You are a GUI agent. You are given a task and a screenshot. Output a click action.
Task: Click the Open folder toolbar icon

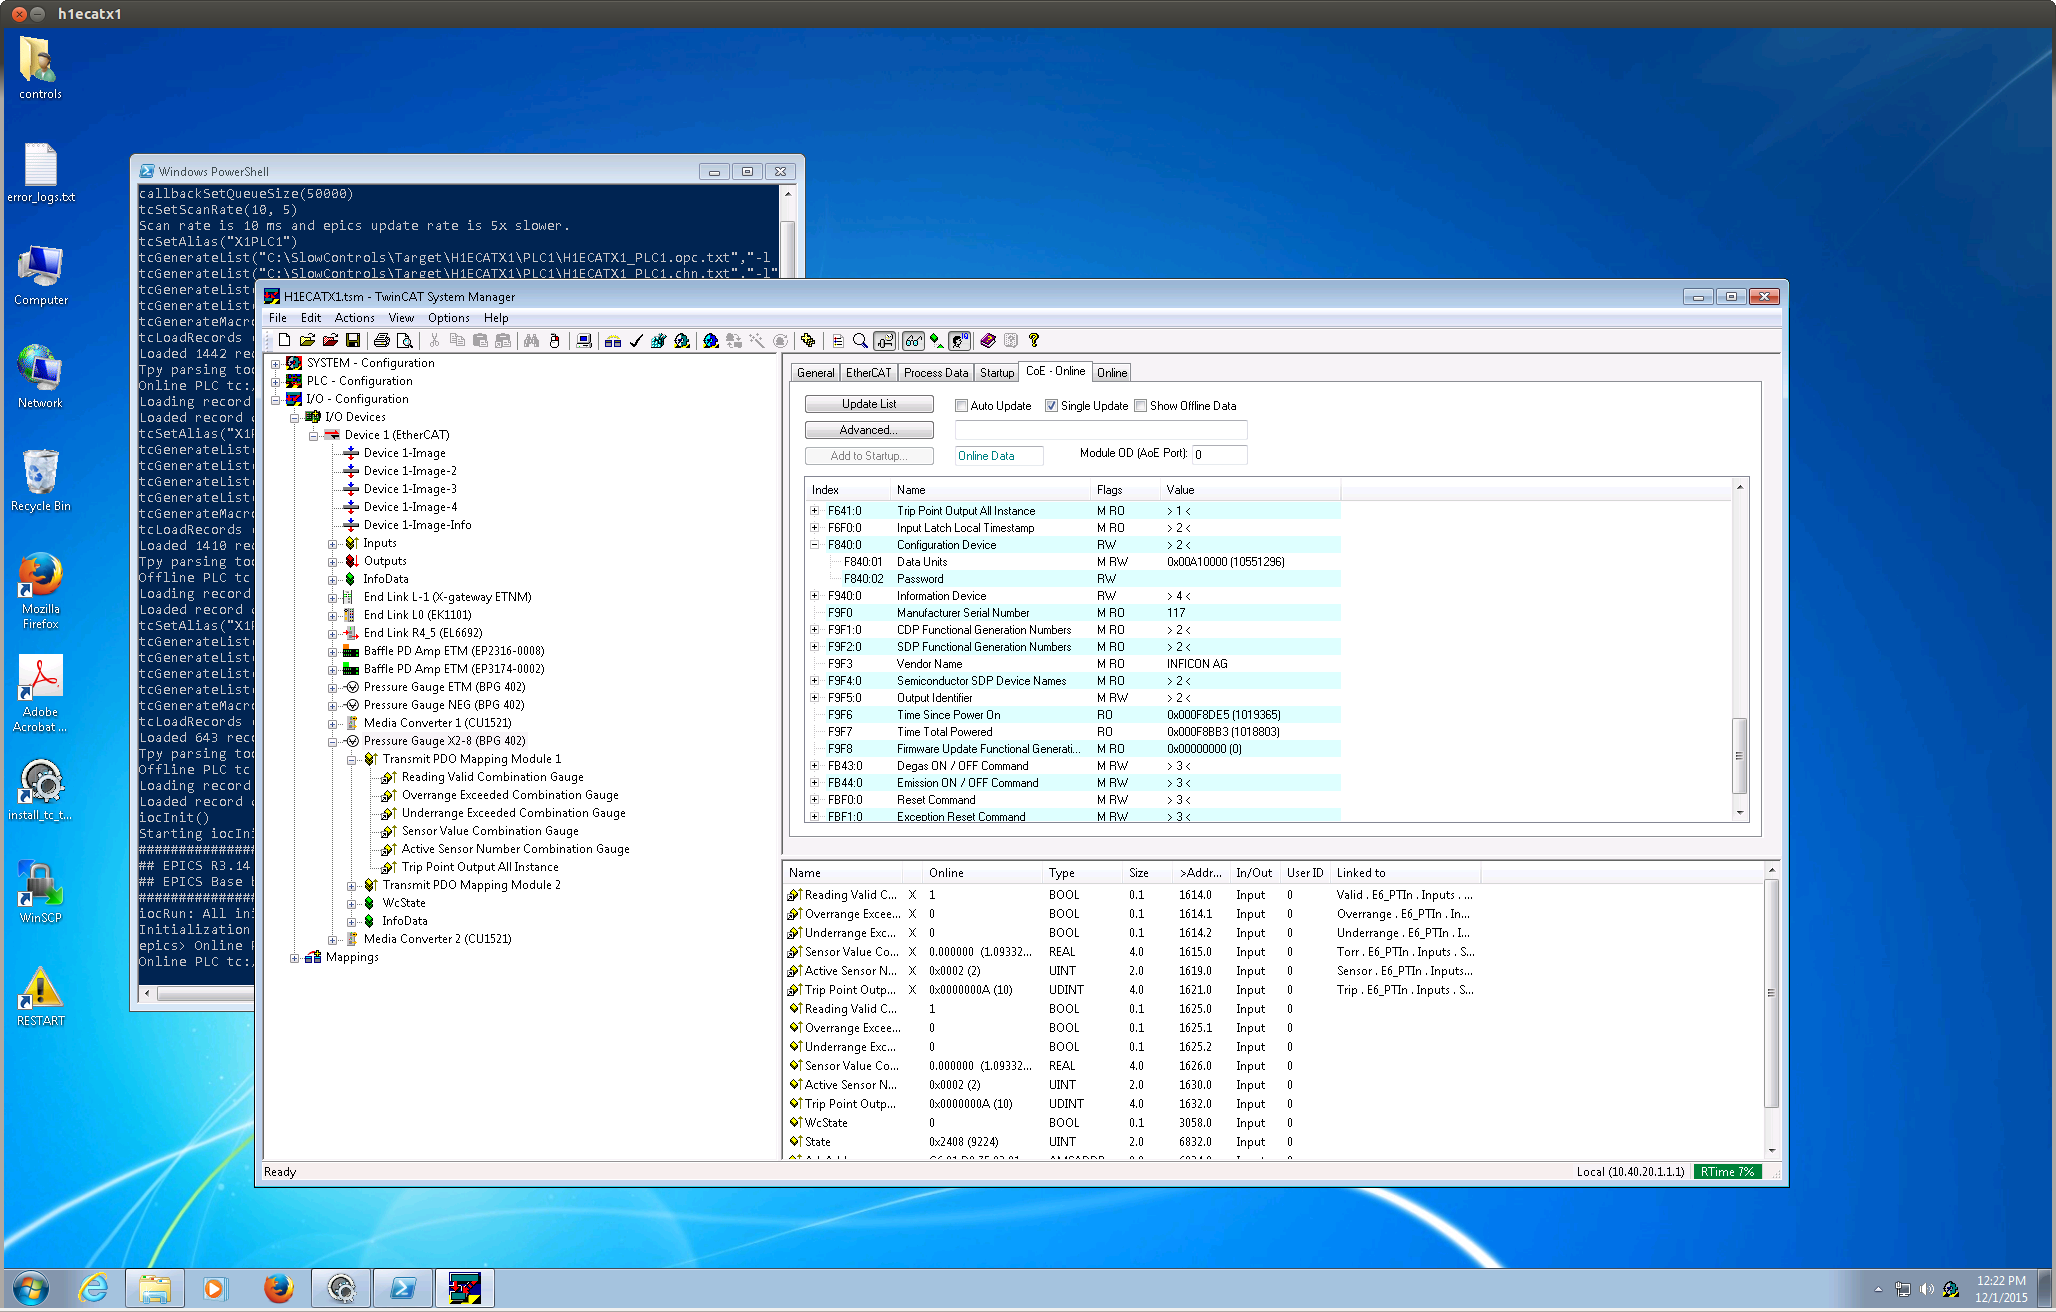[307, 341]
